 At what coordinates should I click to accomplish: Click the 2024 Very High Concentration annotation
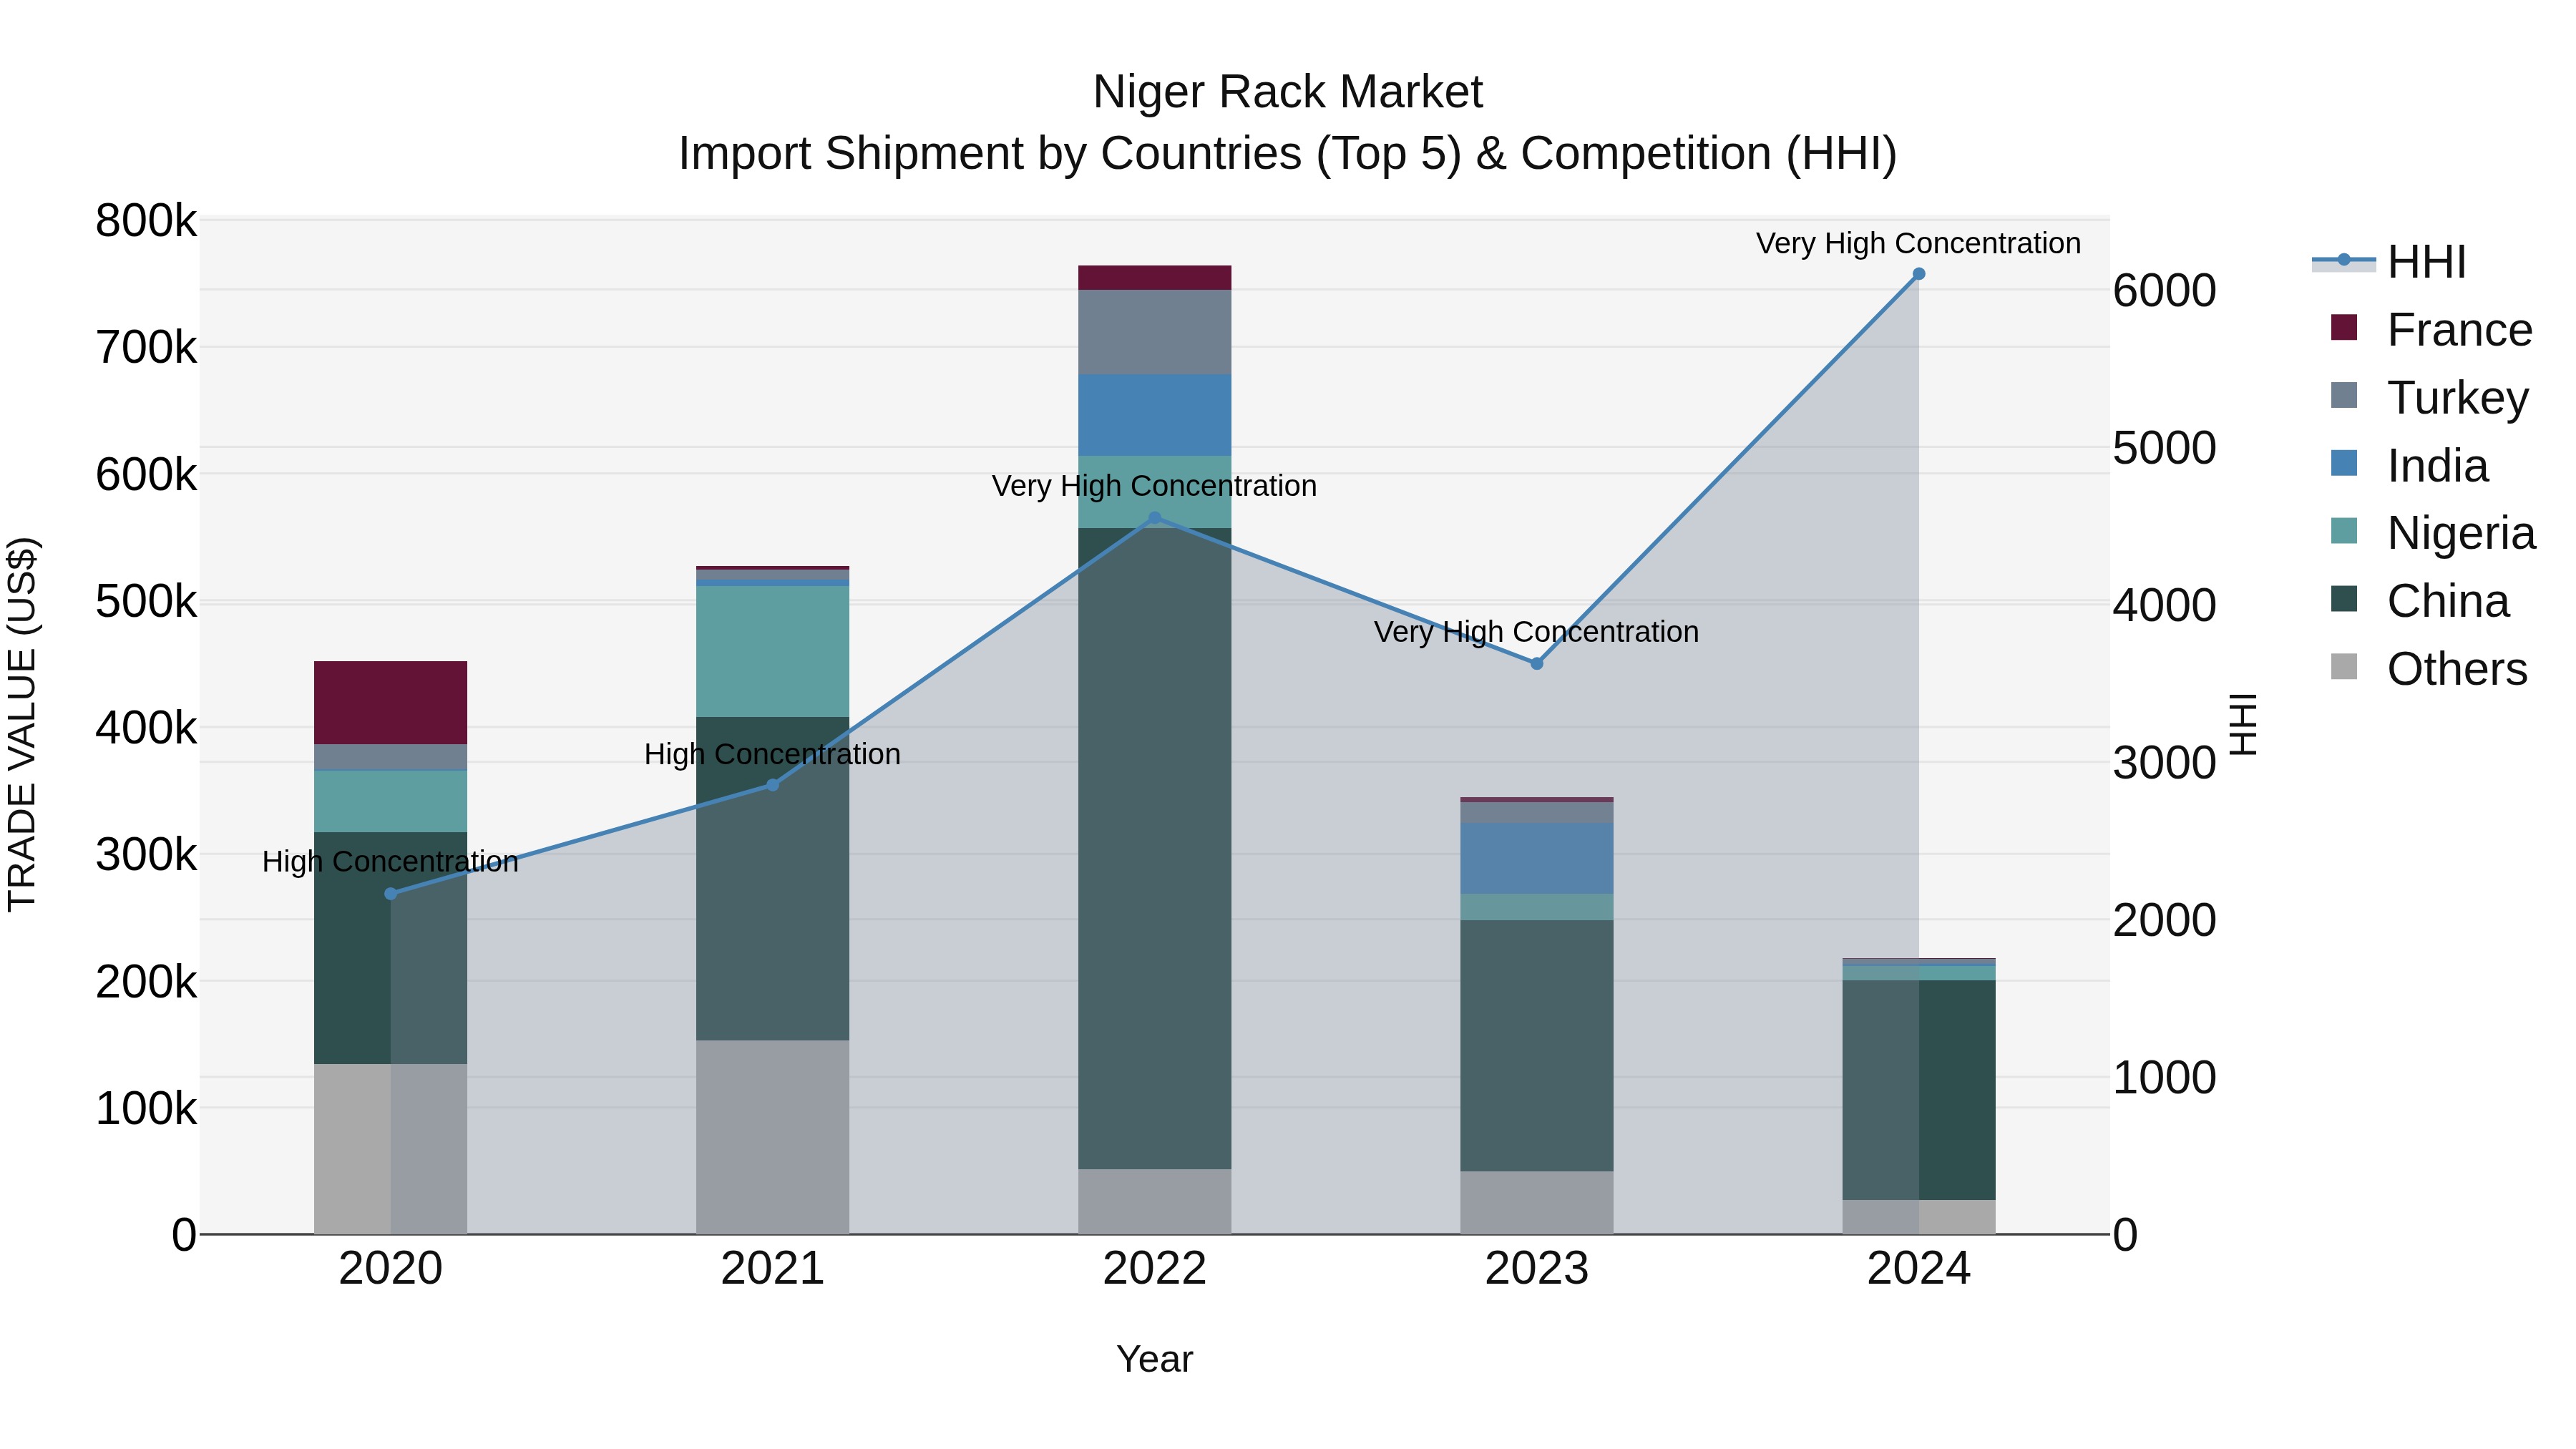(1919, 243)
